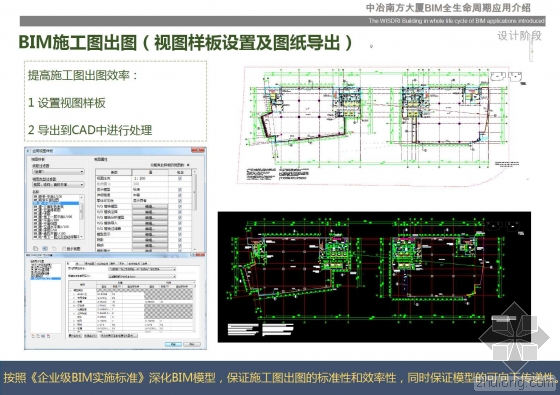Click Edit button for V/G analytical model overrides

(150, 218)
